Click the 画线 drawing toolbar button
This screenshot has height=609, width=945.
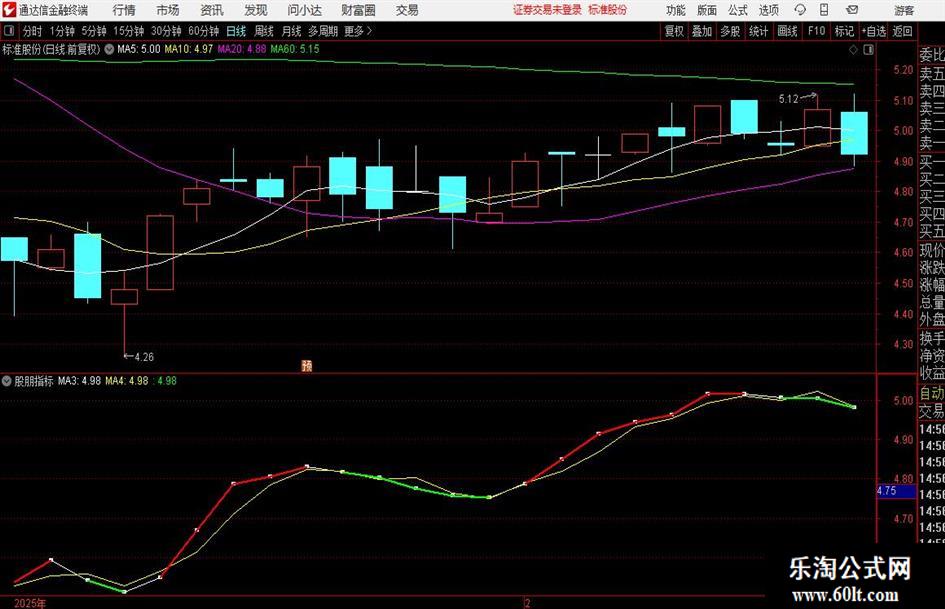[x=787, y=31]
